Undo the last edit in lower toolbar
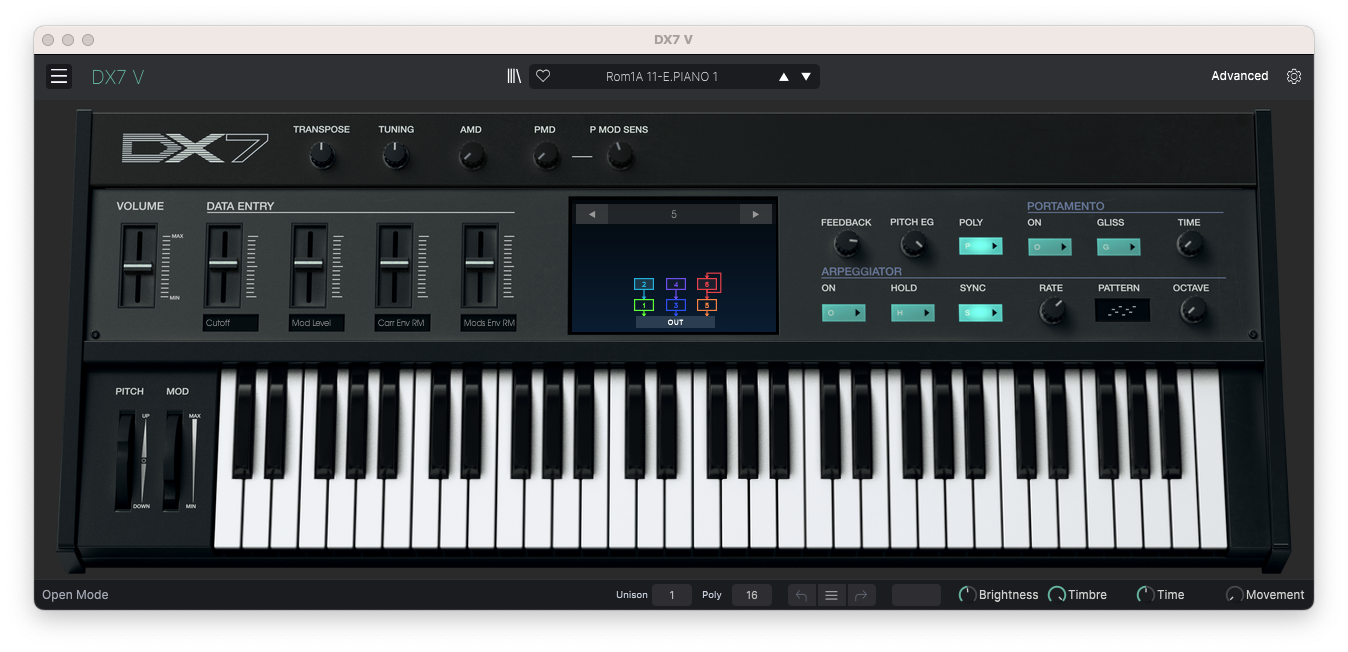The height and width of the screenshot is (652, 1348). click(x=801, y=595)
